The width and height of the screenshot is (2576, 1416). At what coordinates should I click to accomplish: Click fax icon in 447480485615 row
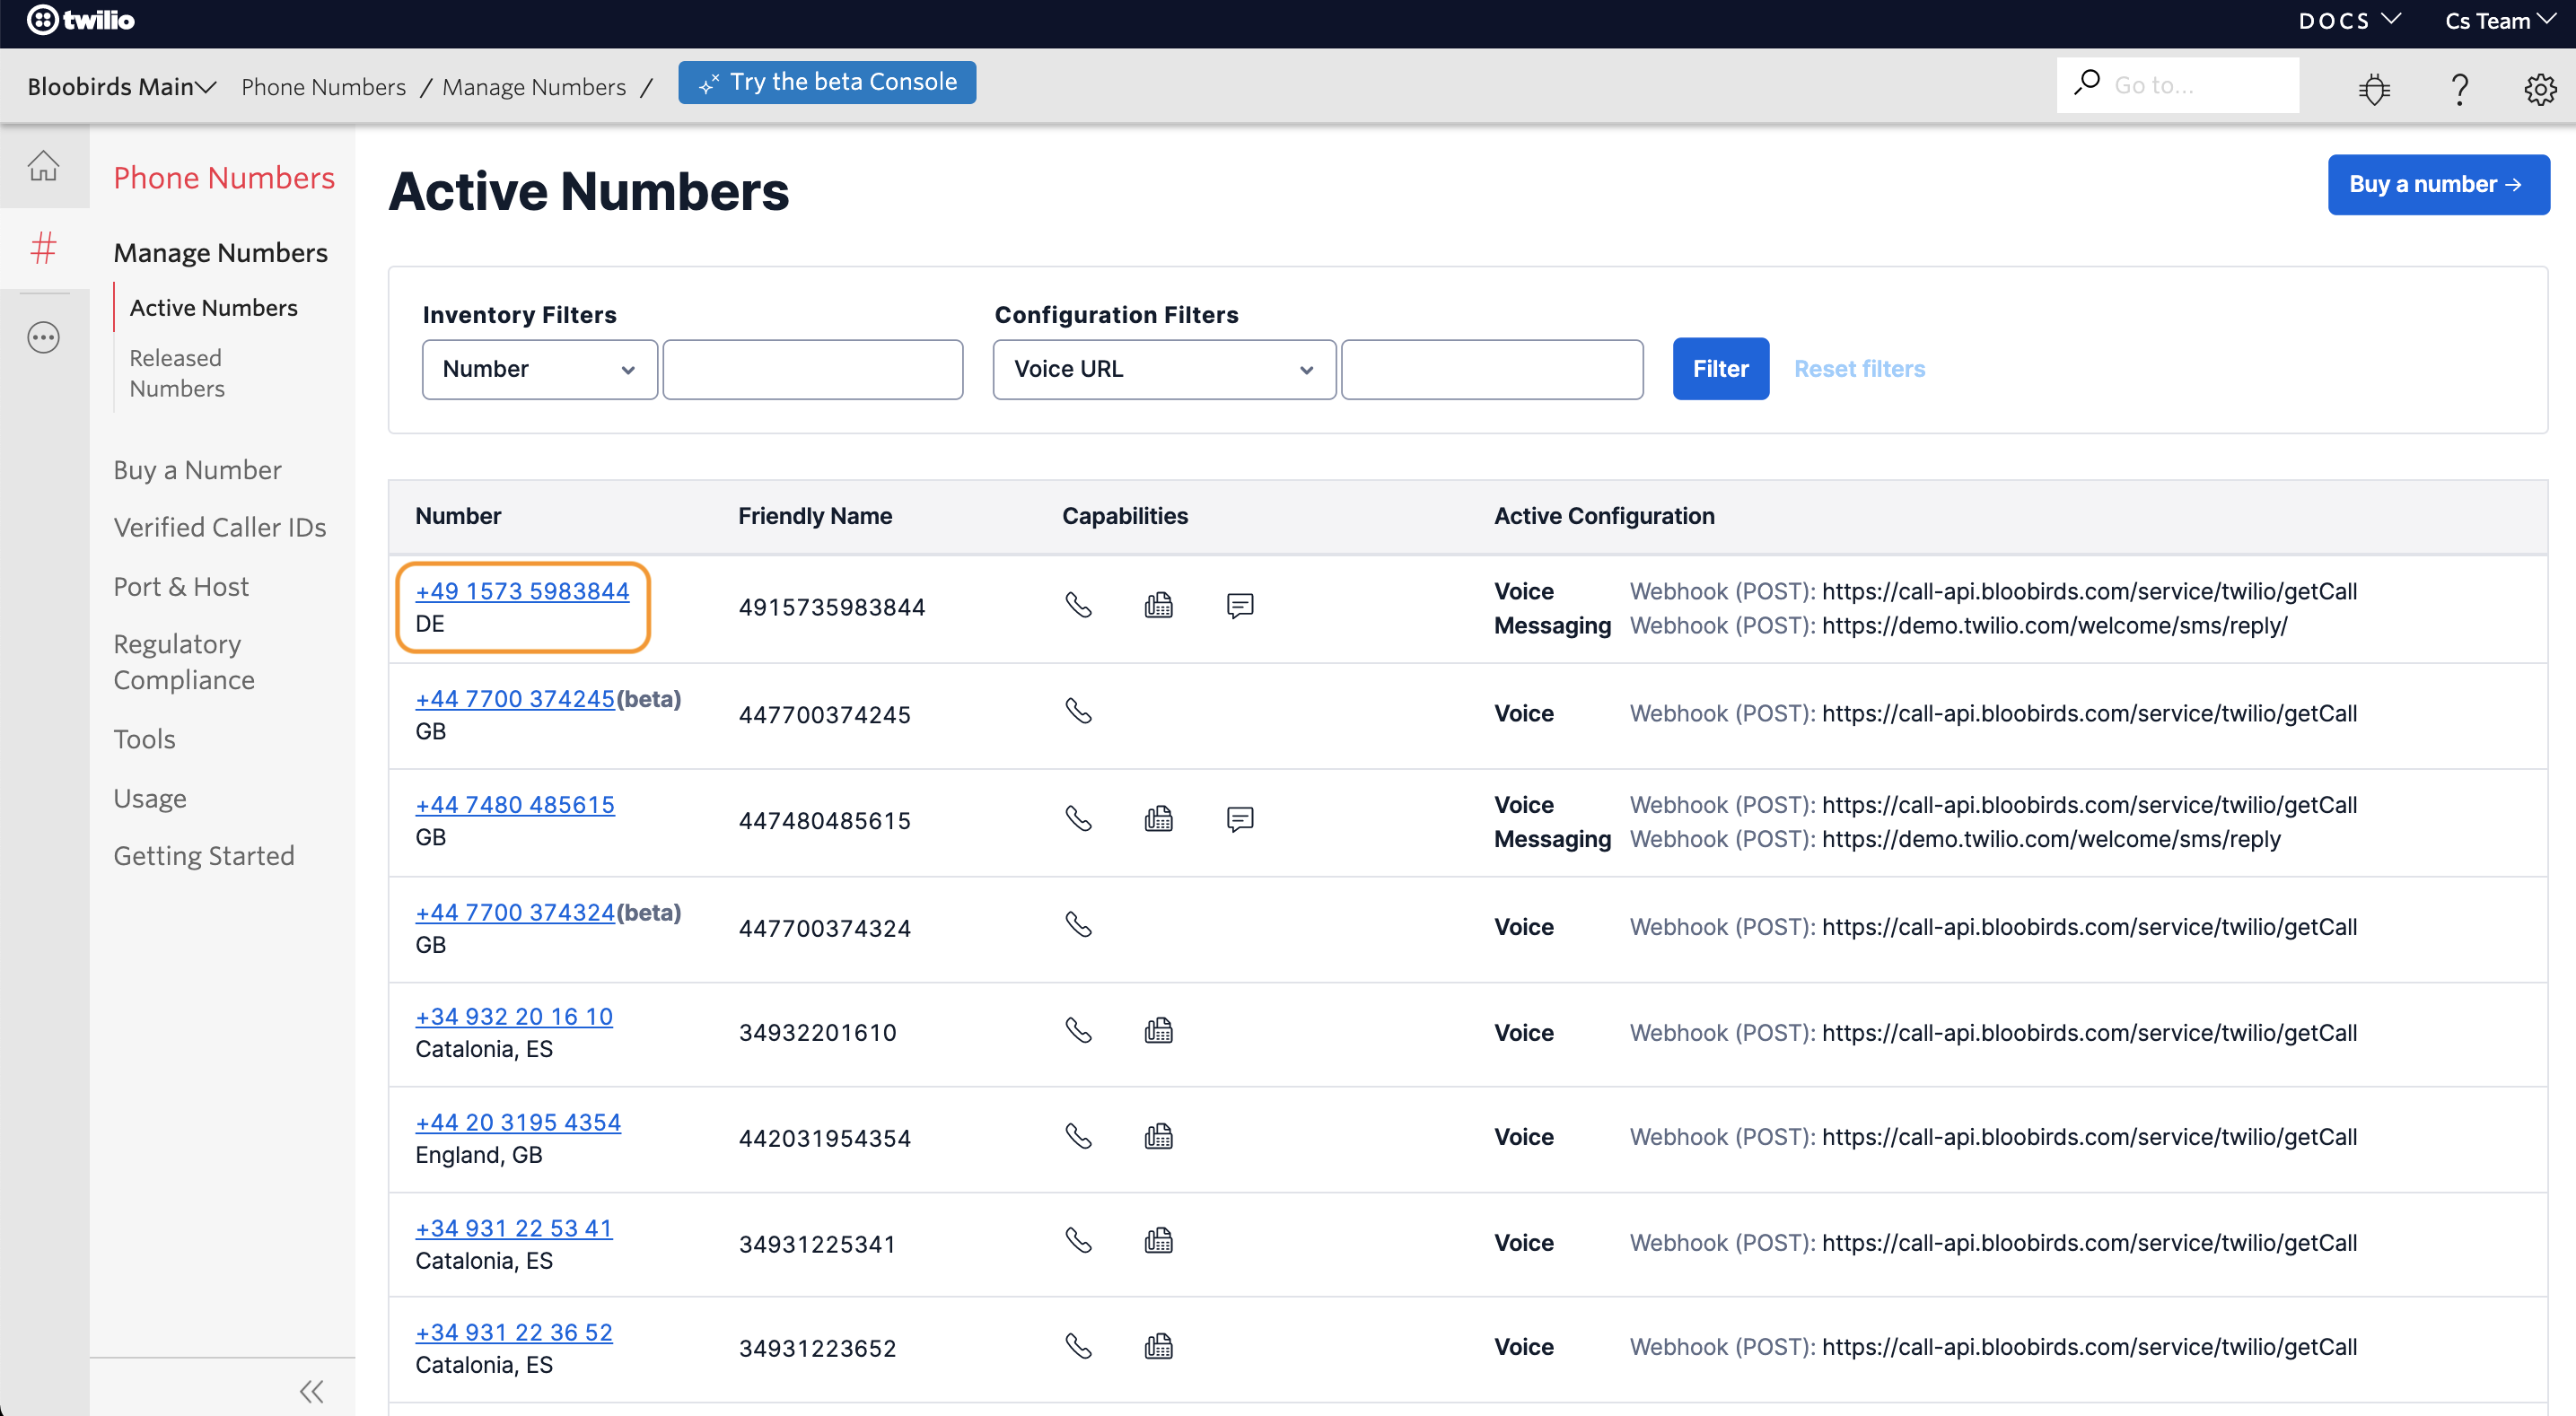pos(1158,819)
